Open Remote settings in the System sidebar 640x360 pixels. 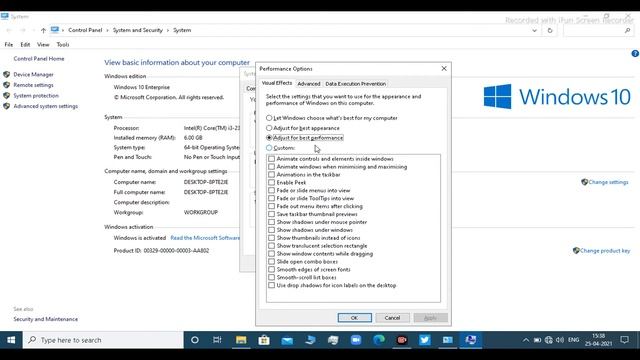click(33, 85)
